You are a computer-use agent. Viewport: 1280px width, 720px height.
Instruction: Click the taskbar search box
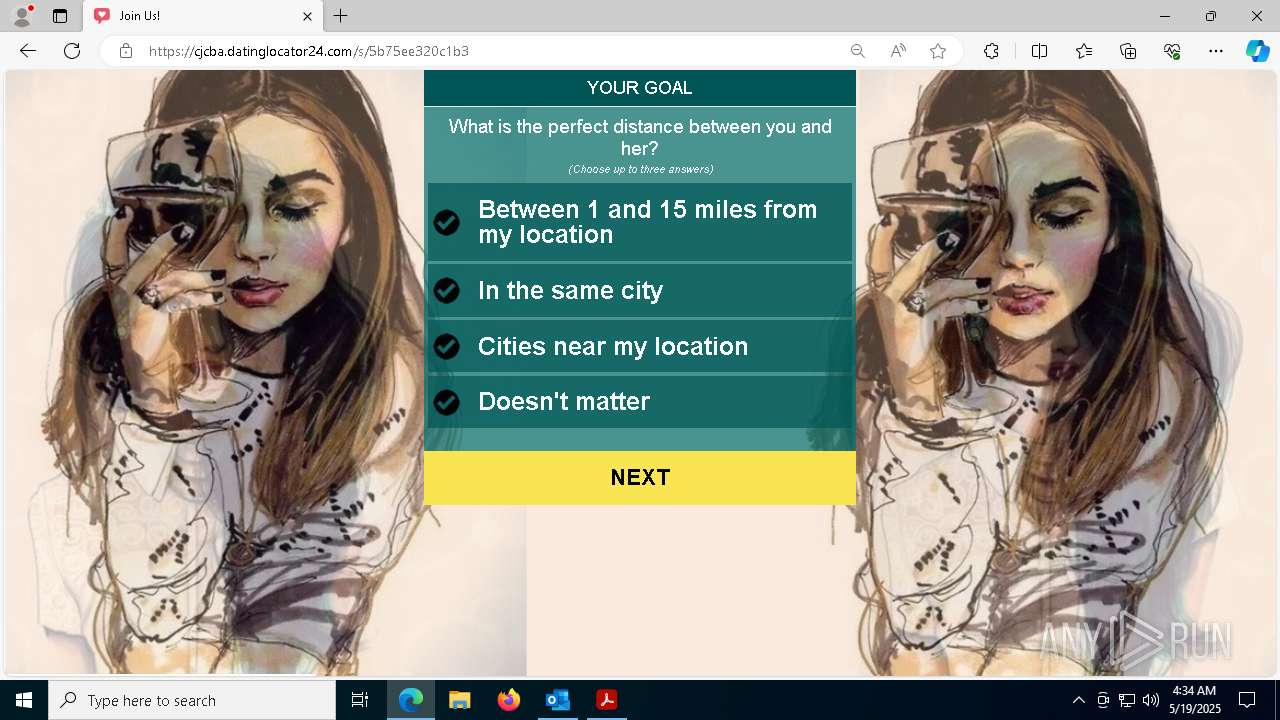[192, 700]
